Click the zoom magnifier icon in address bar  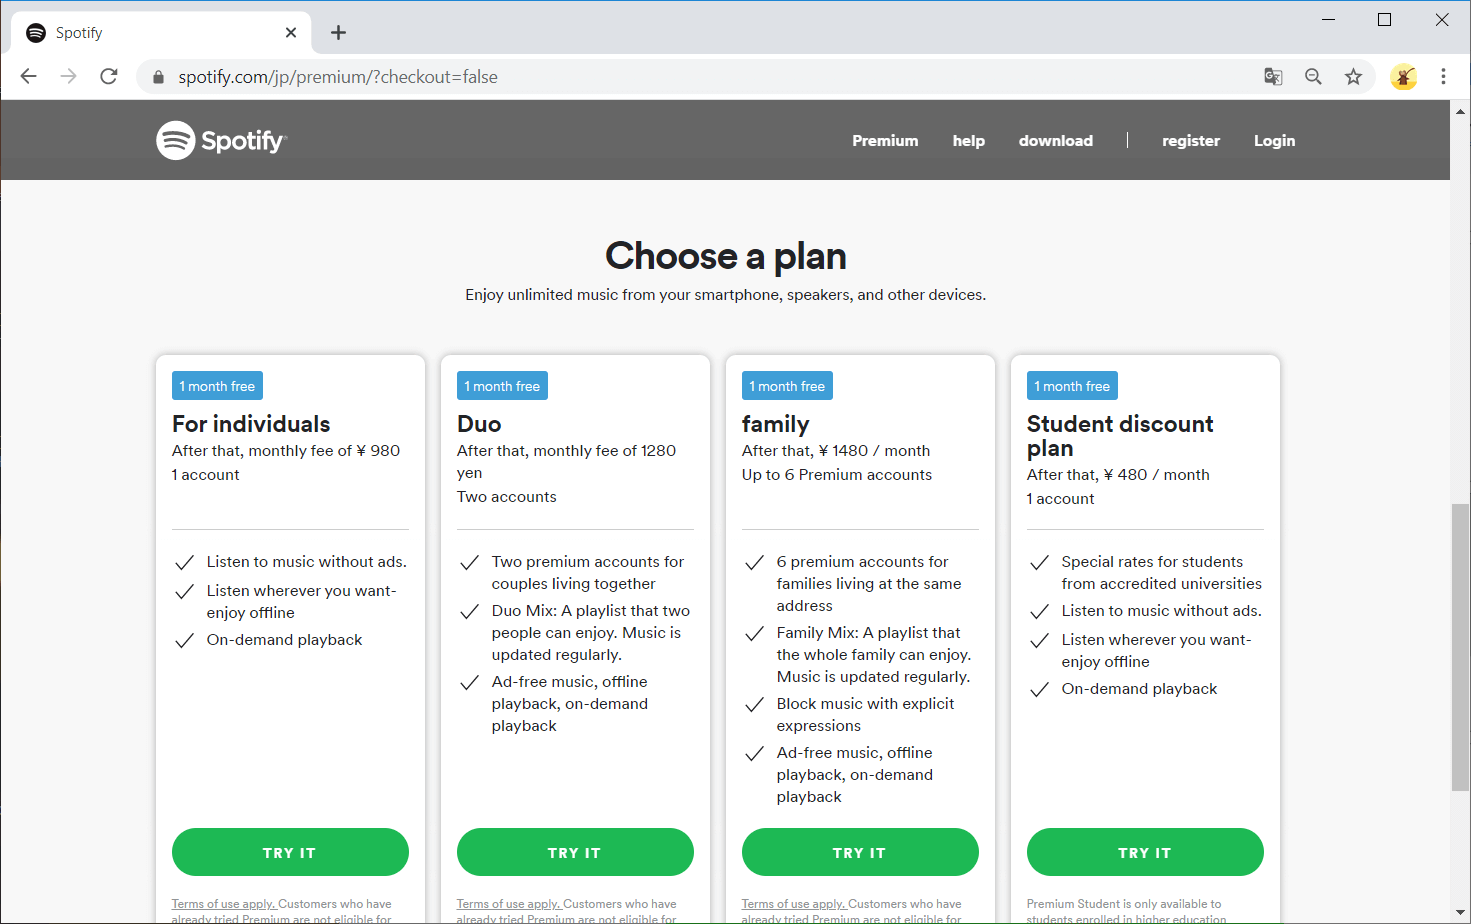[x=1313, y=77]
